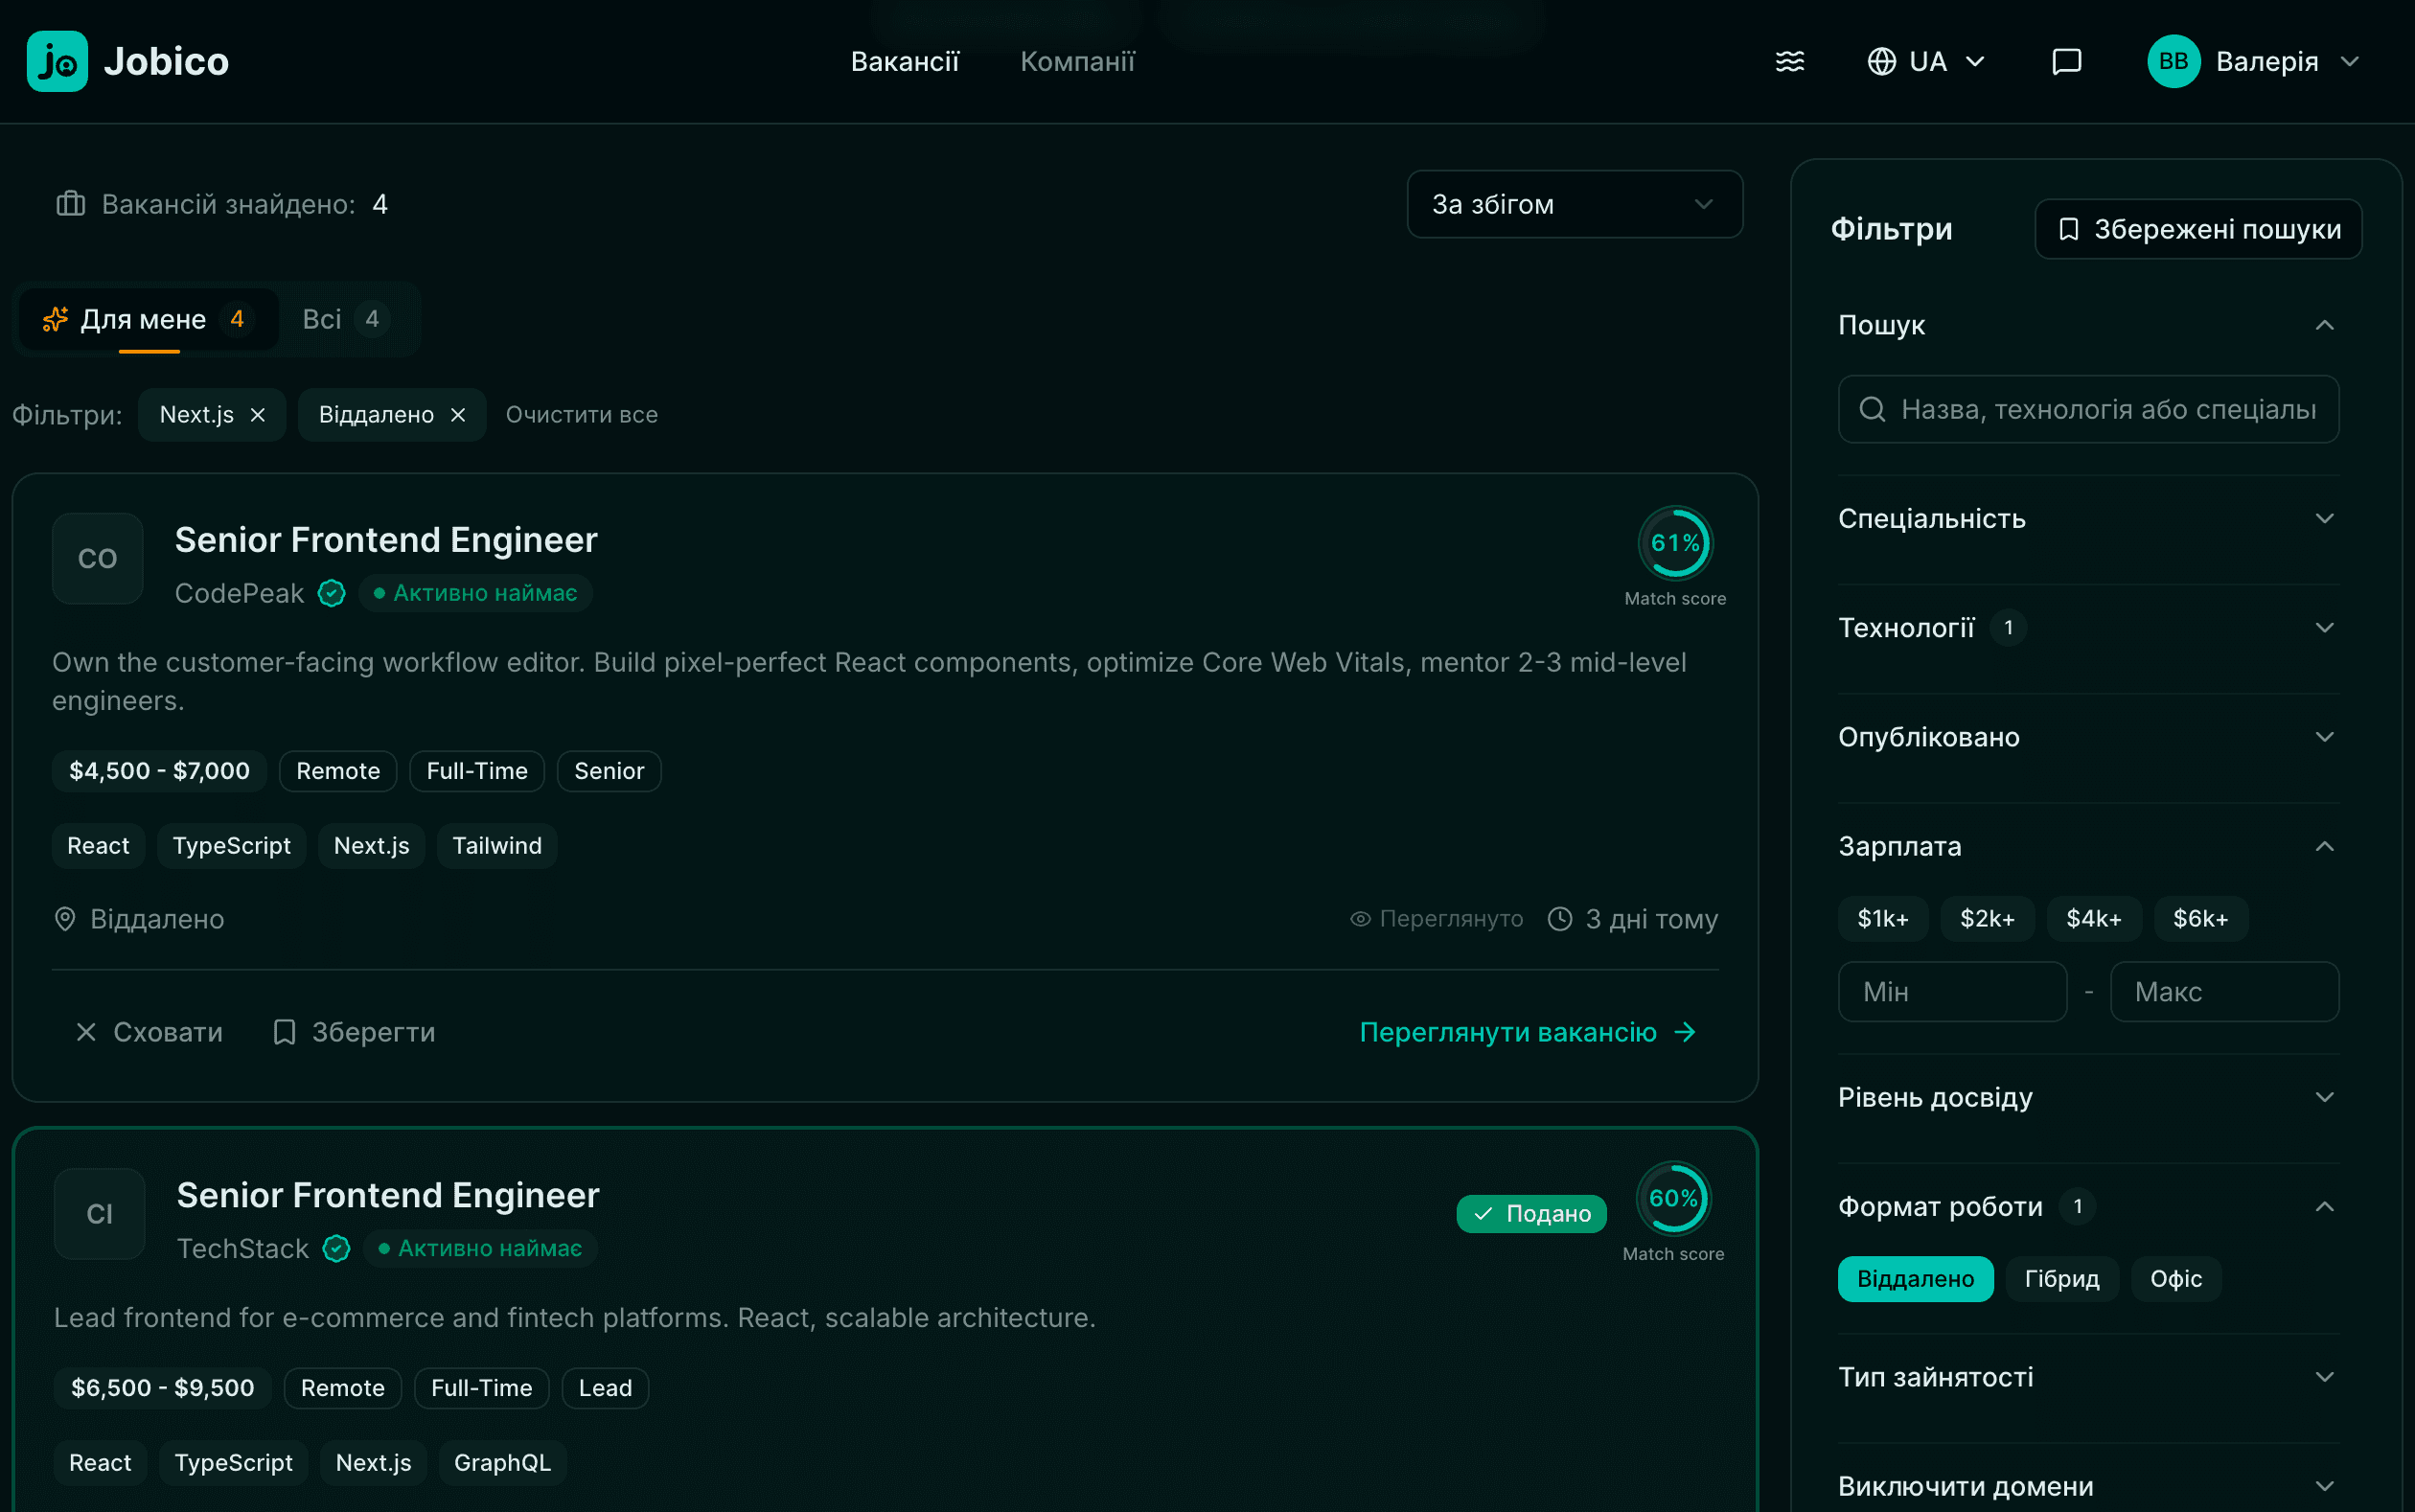Expand the Тип зайнятості filter section
Viewport: 2415px width, 1512px height.
[x=2088, y=1377]
